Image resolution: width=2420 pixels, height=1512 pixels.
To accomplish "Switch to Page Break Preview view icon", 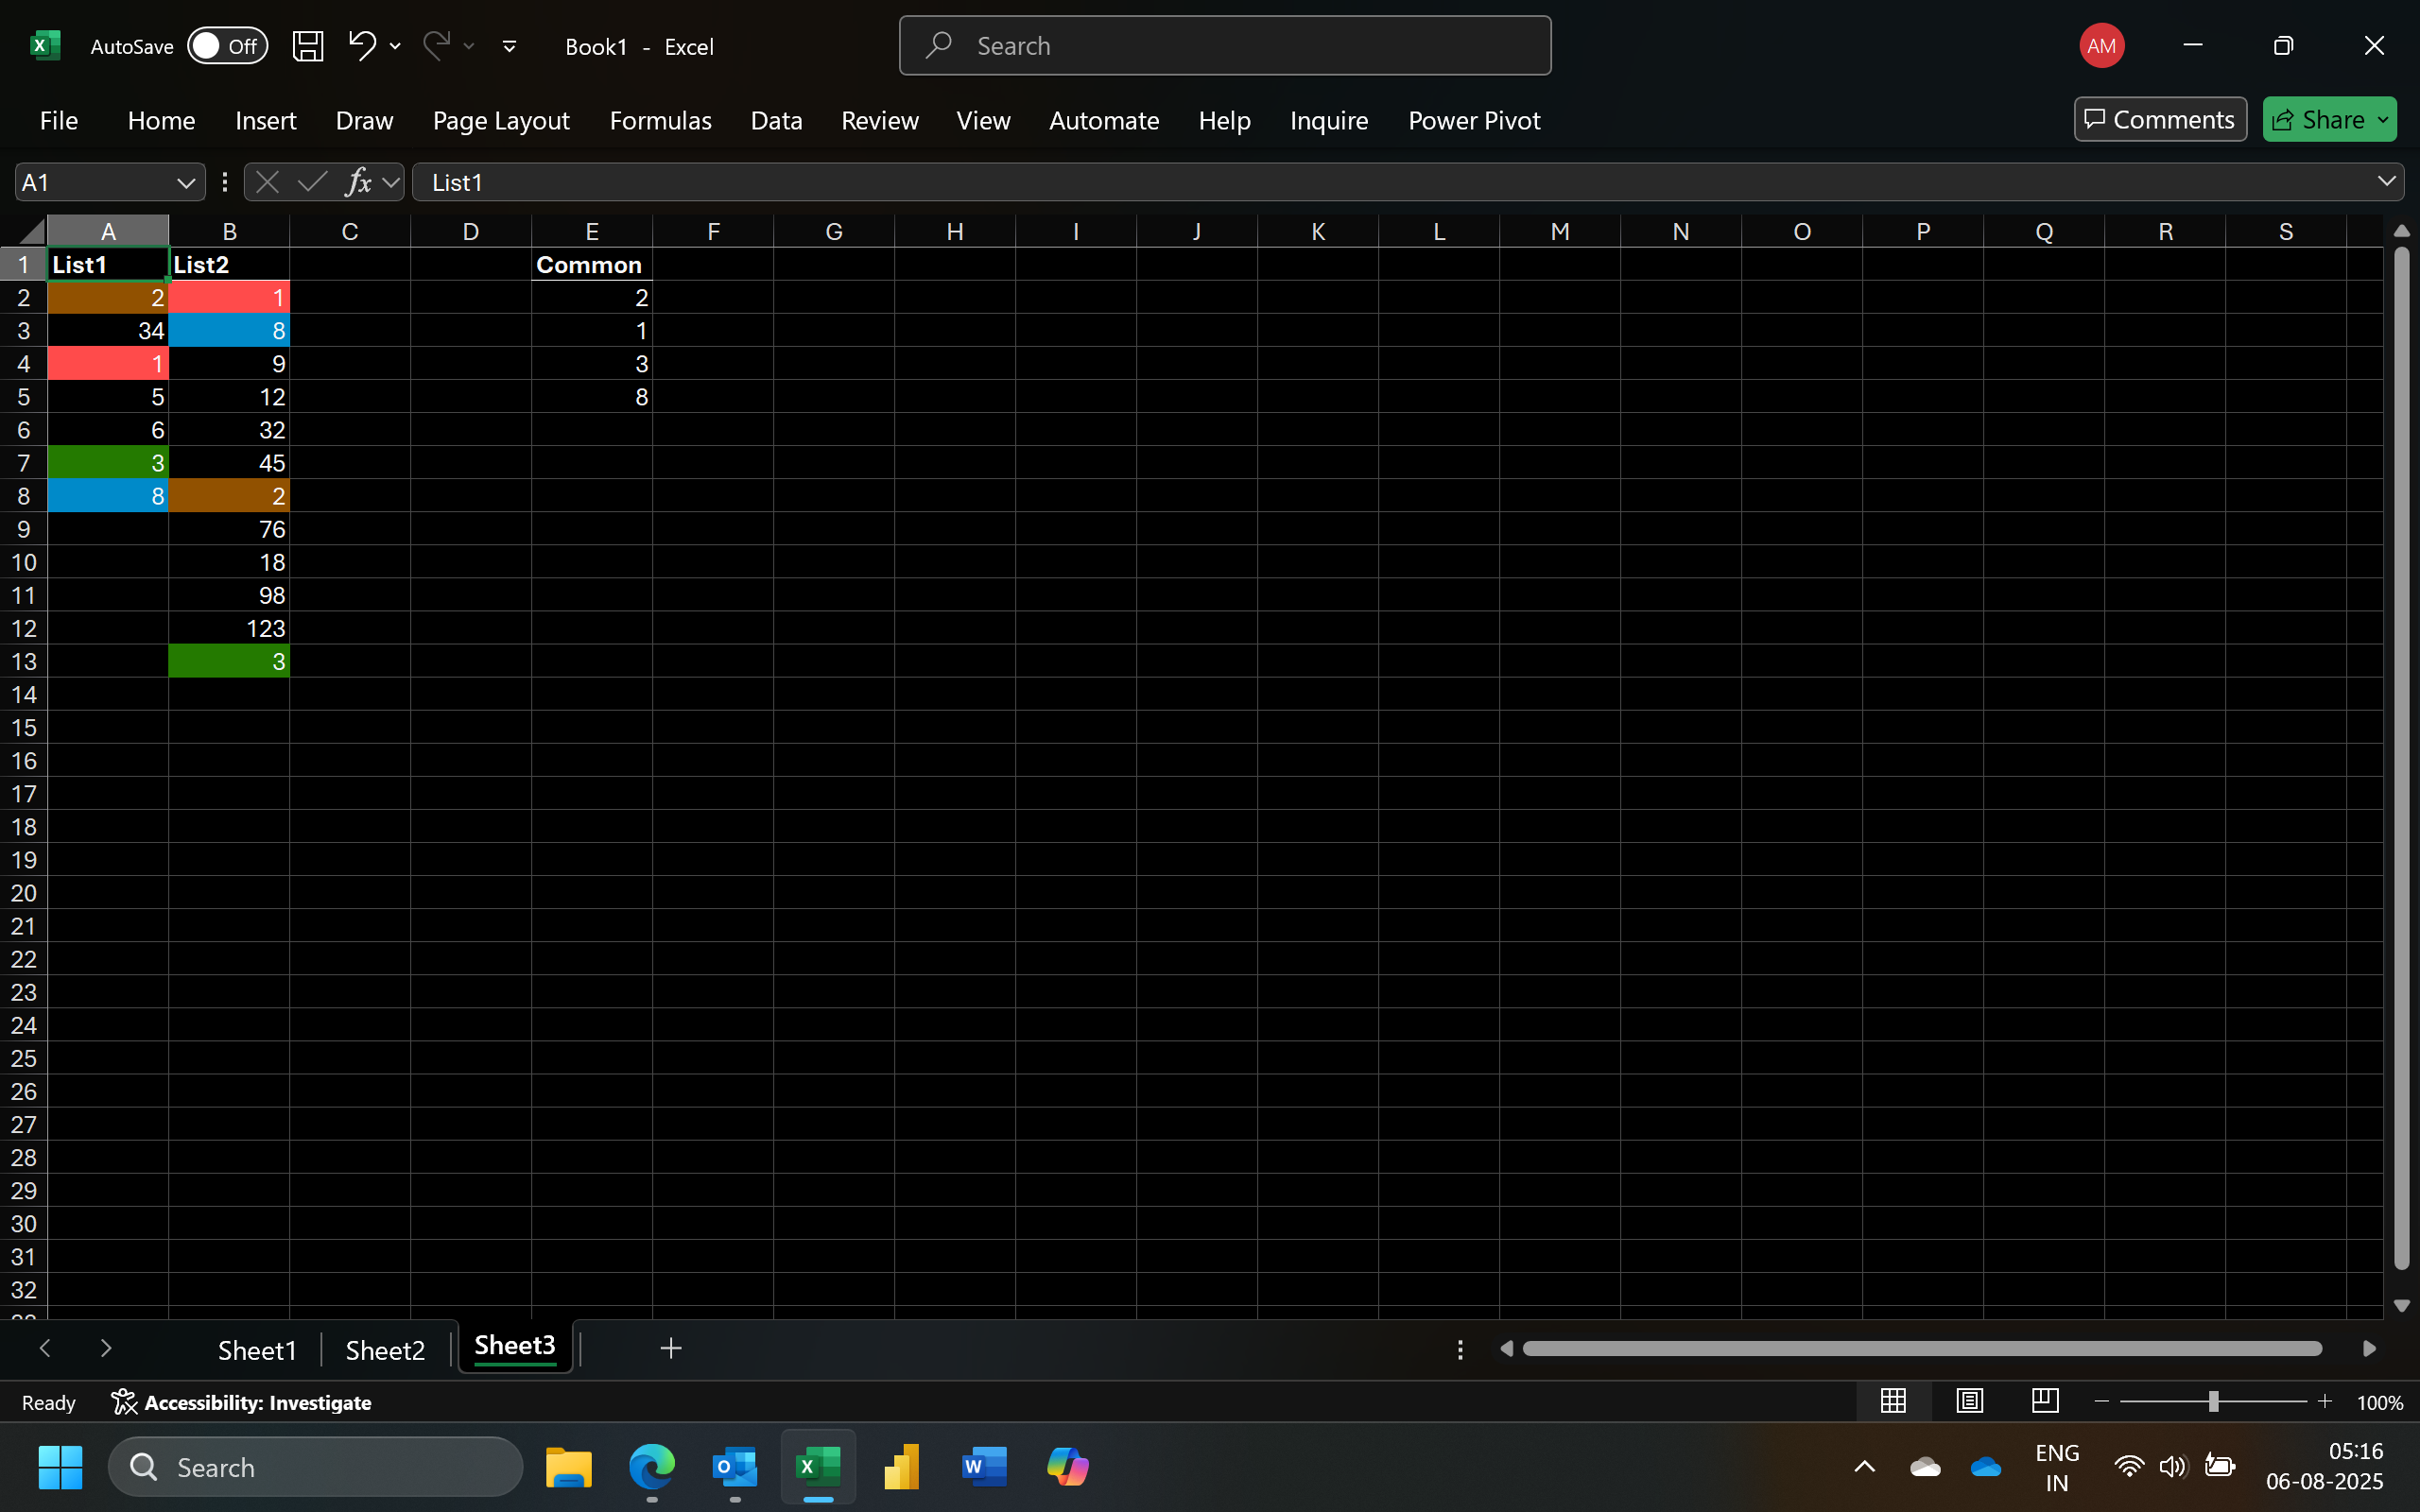I will point(2045,1401).
